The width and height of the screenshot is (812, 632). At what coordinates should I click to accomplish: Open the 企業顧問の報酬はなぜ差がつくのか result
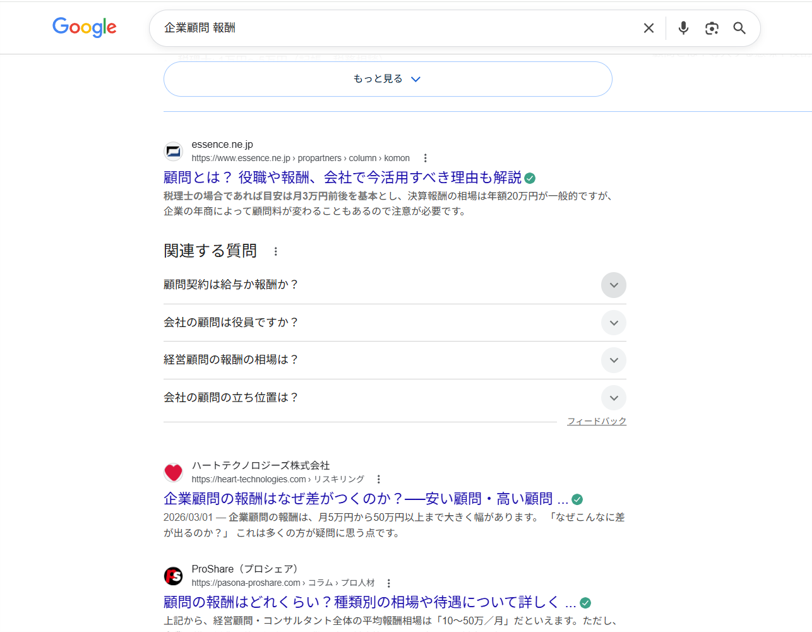pos(365,498)
